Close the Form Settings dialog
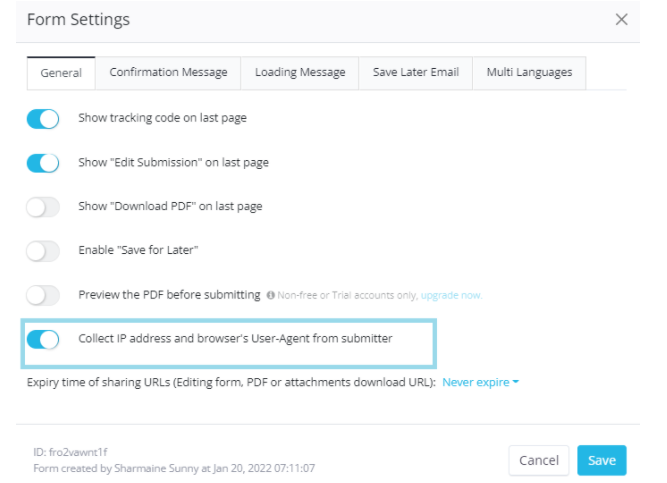 click(622, 20)
